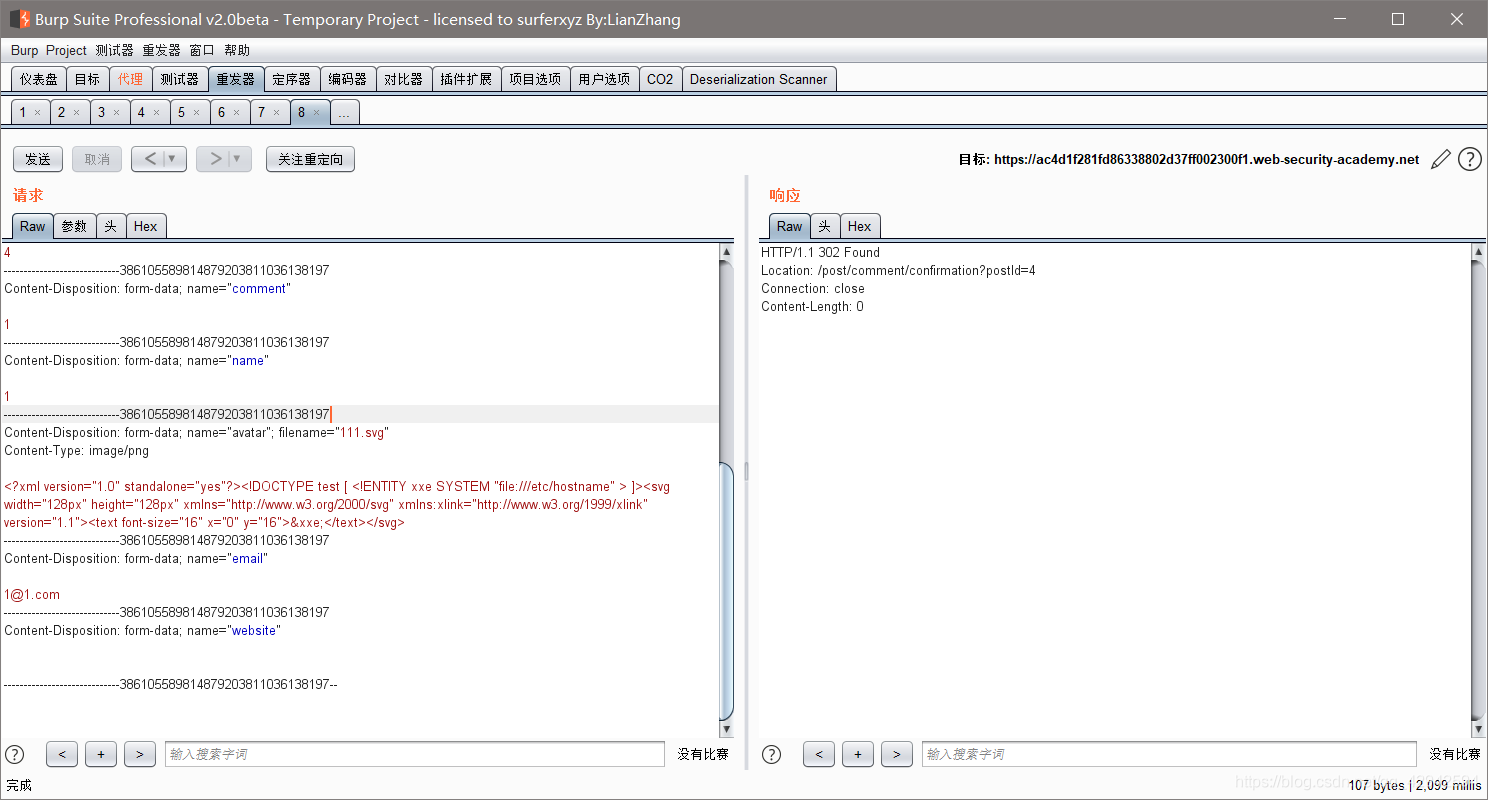
Task: Switch to 代理 tab
Action: coord(130,79)
